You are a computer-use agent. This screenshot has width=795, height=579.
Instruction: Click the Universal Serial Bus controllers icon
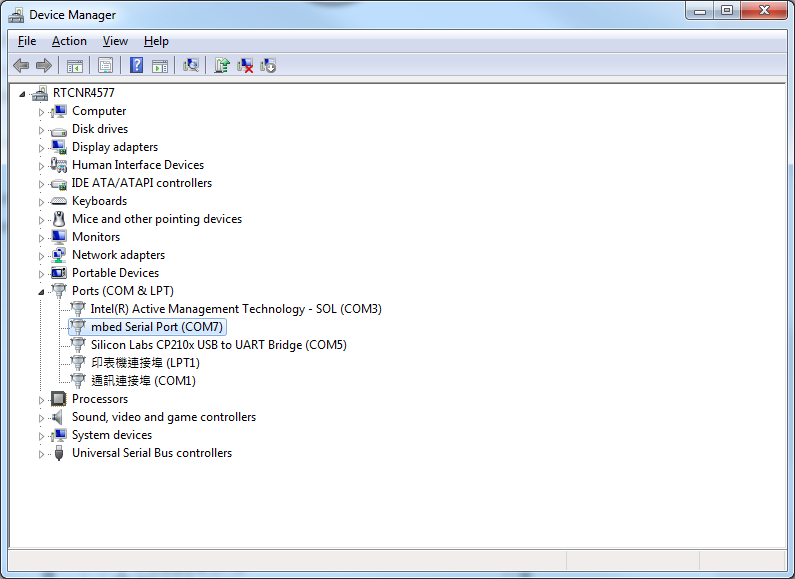click(59, 453)
